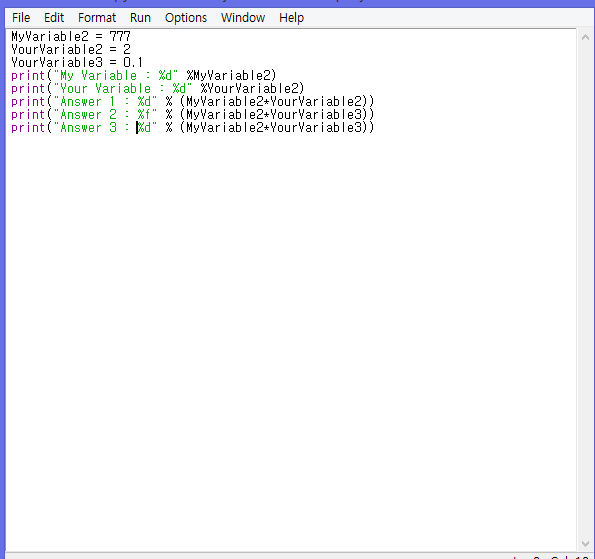Open the Window menu
The image size is (595, 559).
243,17
